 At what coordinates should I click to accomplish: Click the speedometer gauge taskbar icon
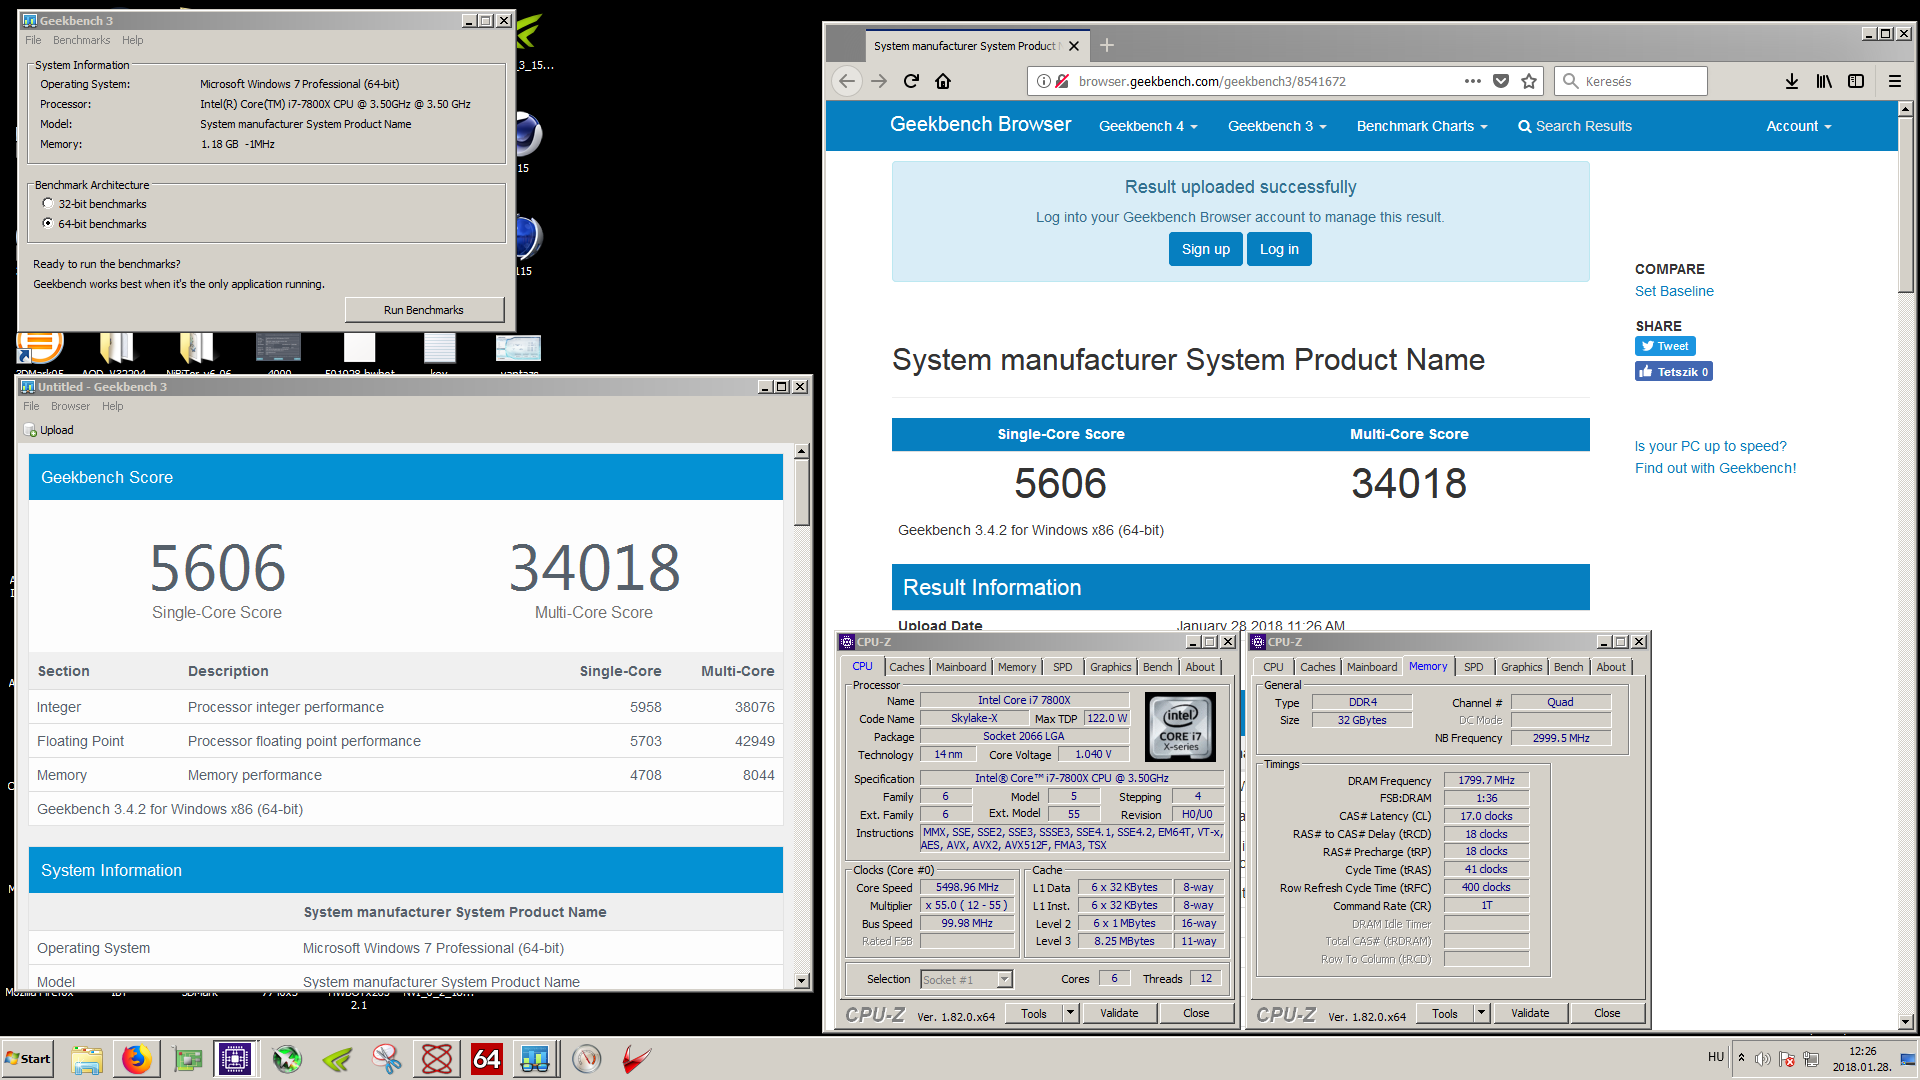(x=587, y=1059)
